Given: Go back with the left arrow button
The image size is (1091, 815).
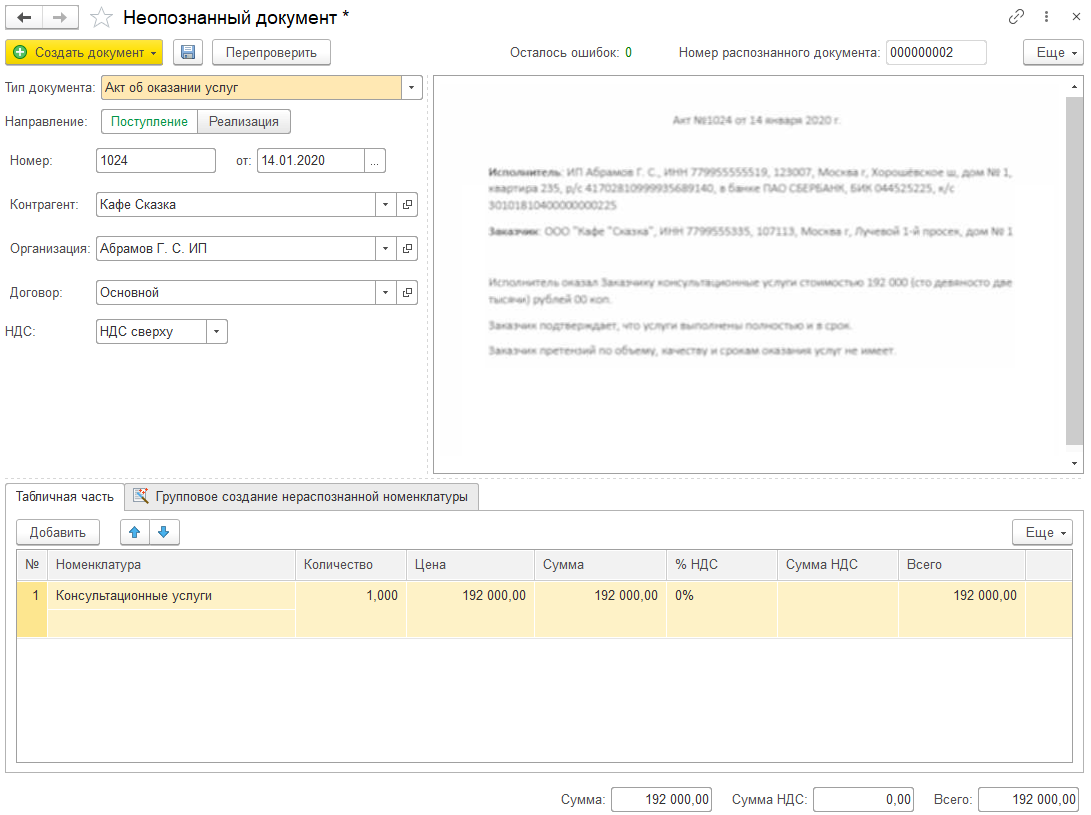Looking at the screenshot, I should (24, 17).
